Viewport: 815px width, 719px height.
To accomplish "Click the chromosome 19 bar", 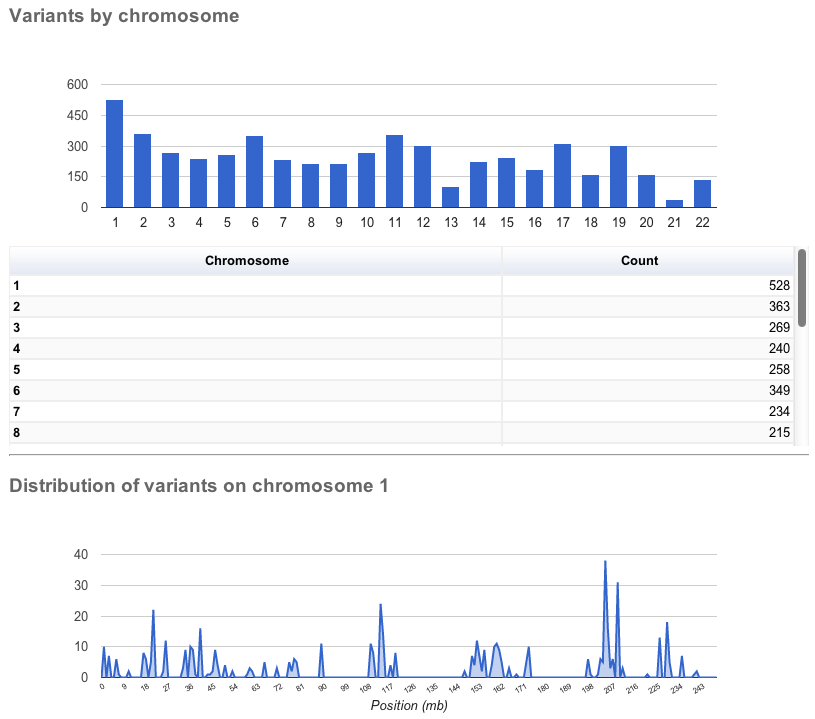I will (618, 177).
